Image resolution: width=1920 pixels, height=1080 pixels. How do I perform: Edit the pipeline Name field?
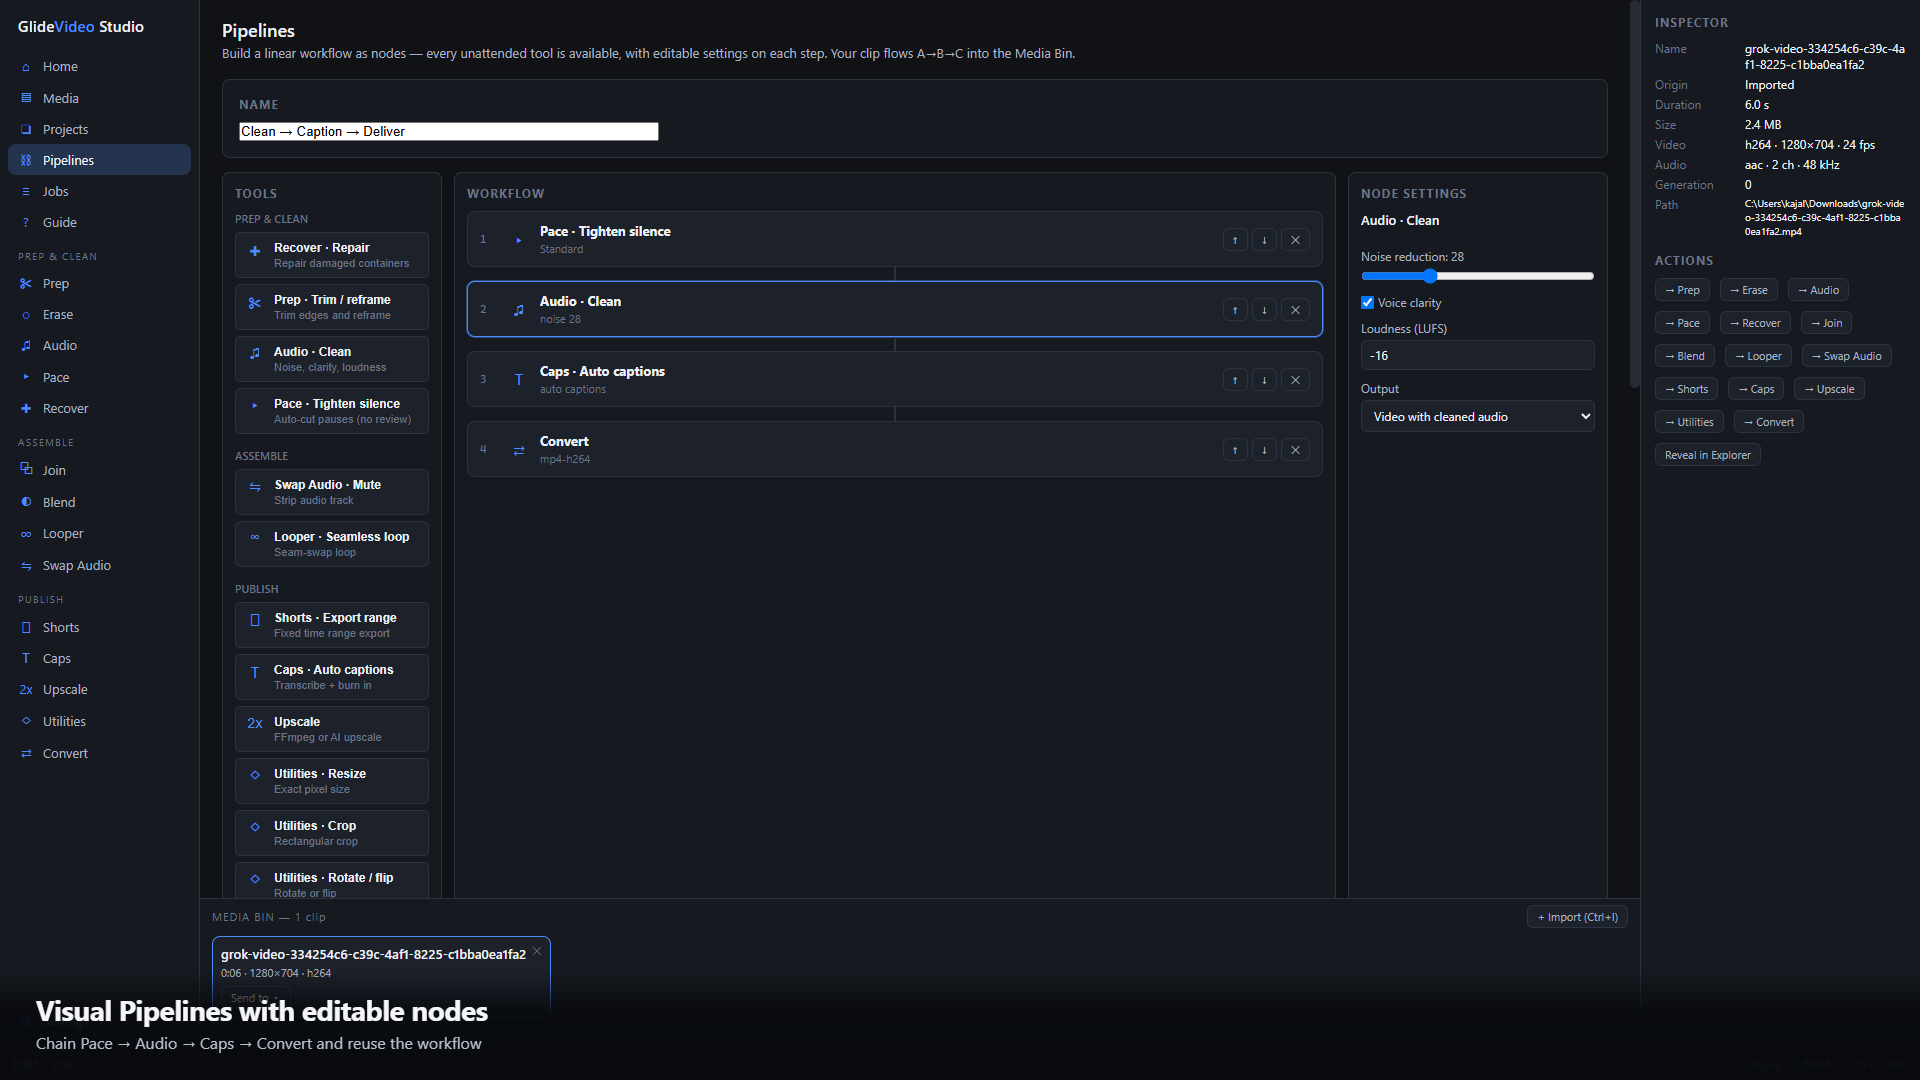click(x=448, y=131)
